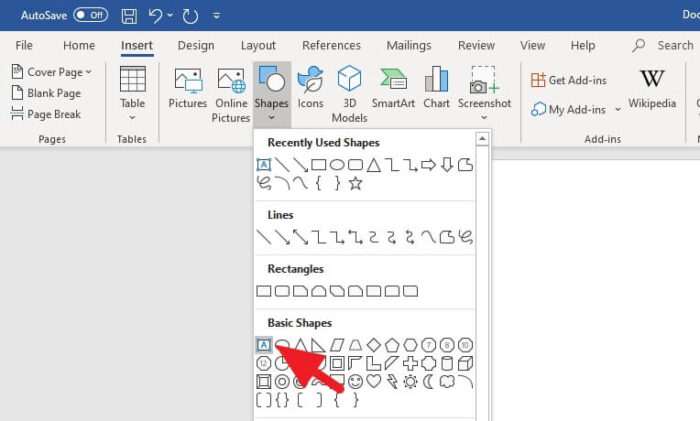Select the 5-point Star shape
Image resolution: width=700 pixels, height=421 pixels.
click(355, 183)
